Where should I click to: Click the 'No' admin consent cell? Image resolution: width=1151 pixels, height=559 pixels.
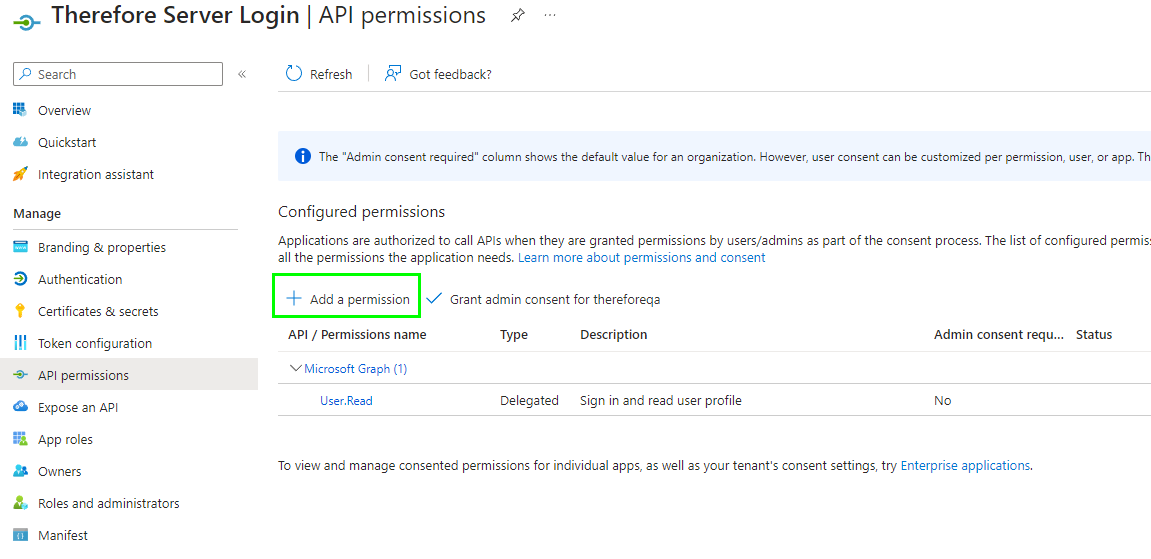click(943, 401)
